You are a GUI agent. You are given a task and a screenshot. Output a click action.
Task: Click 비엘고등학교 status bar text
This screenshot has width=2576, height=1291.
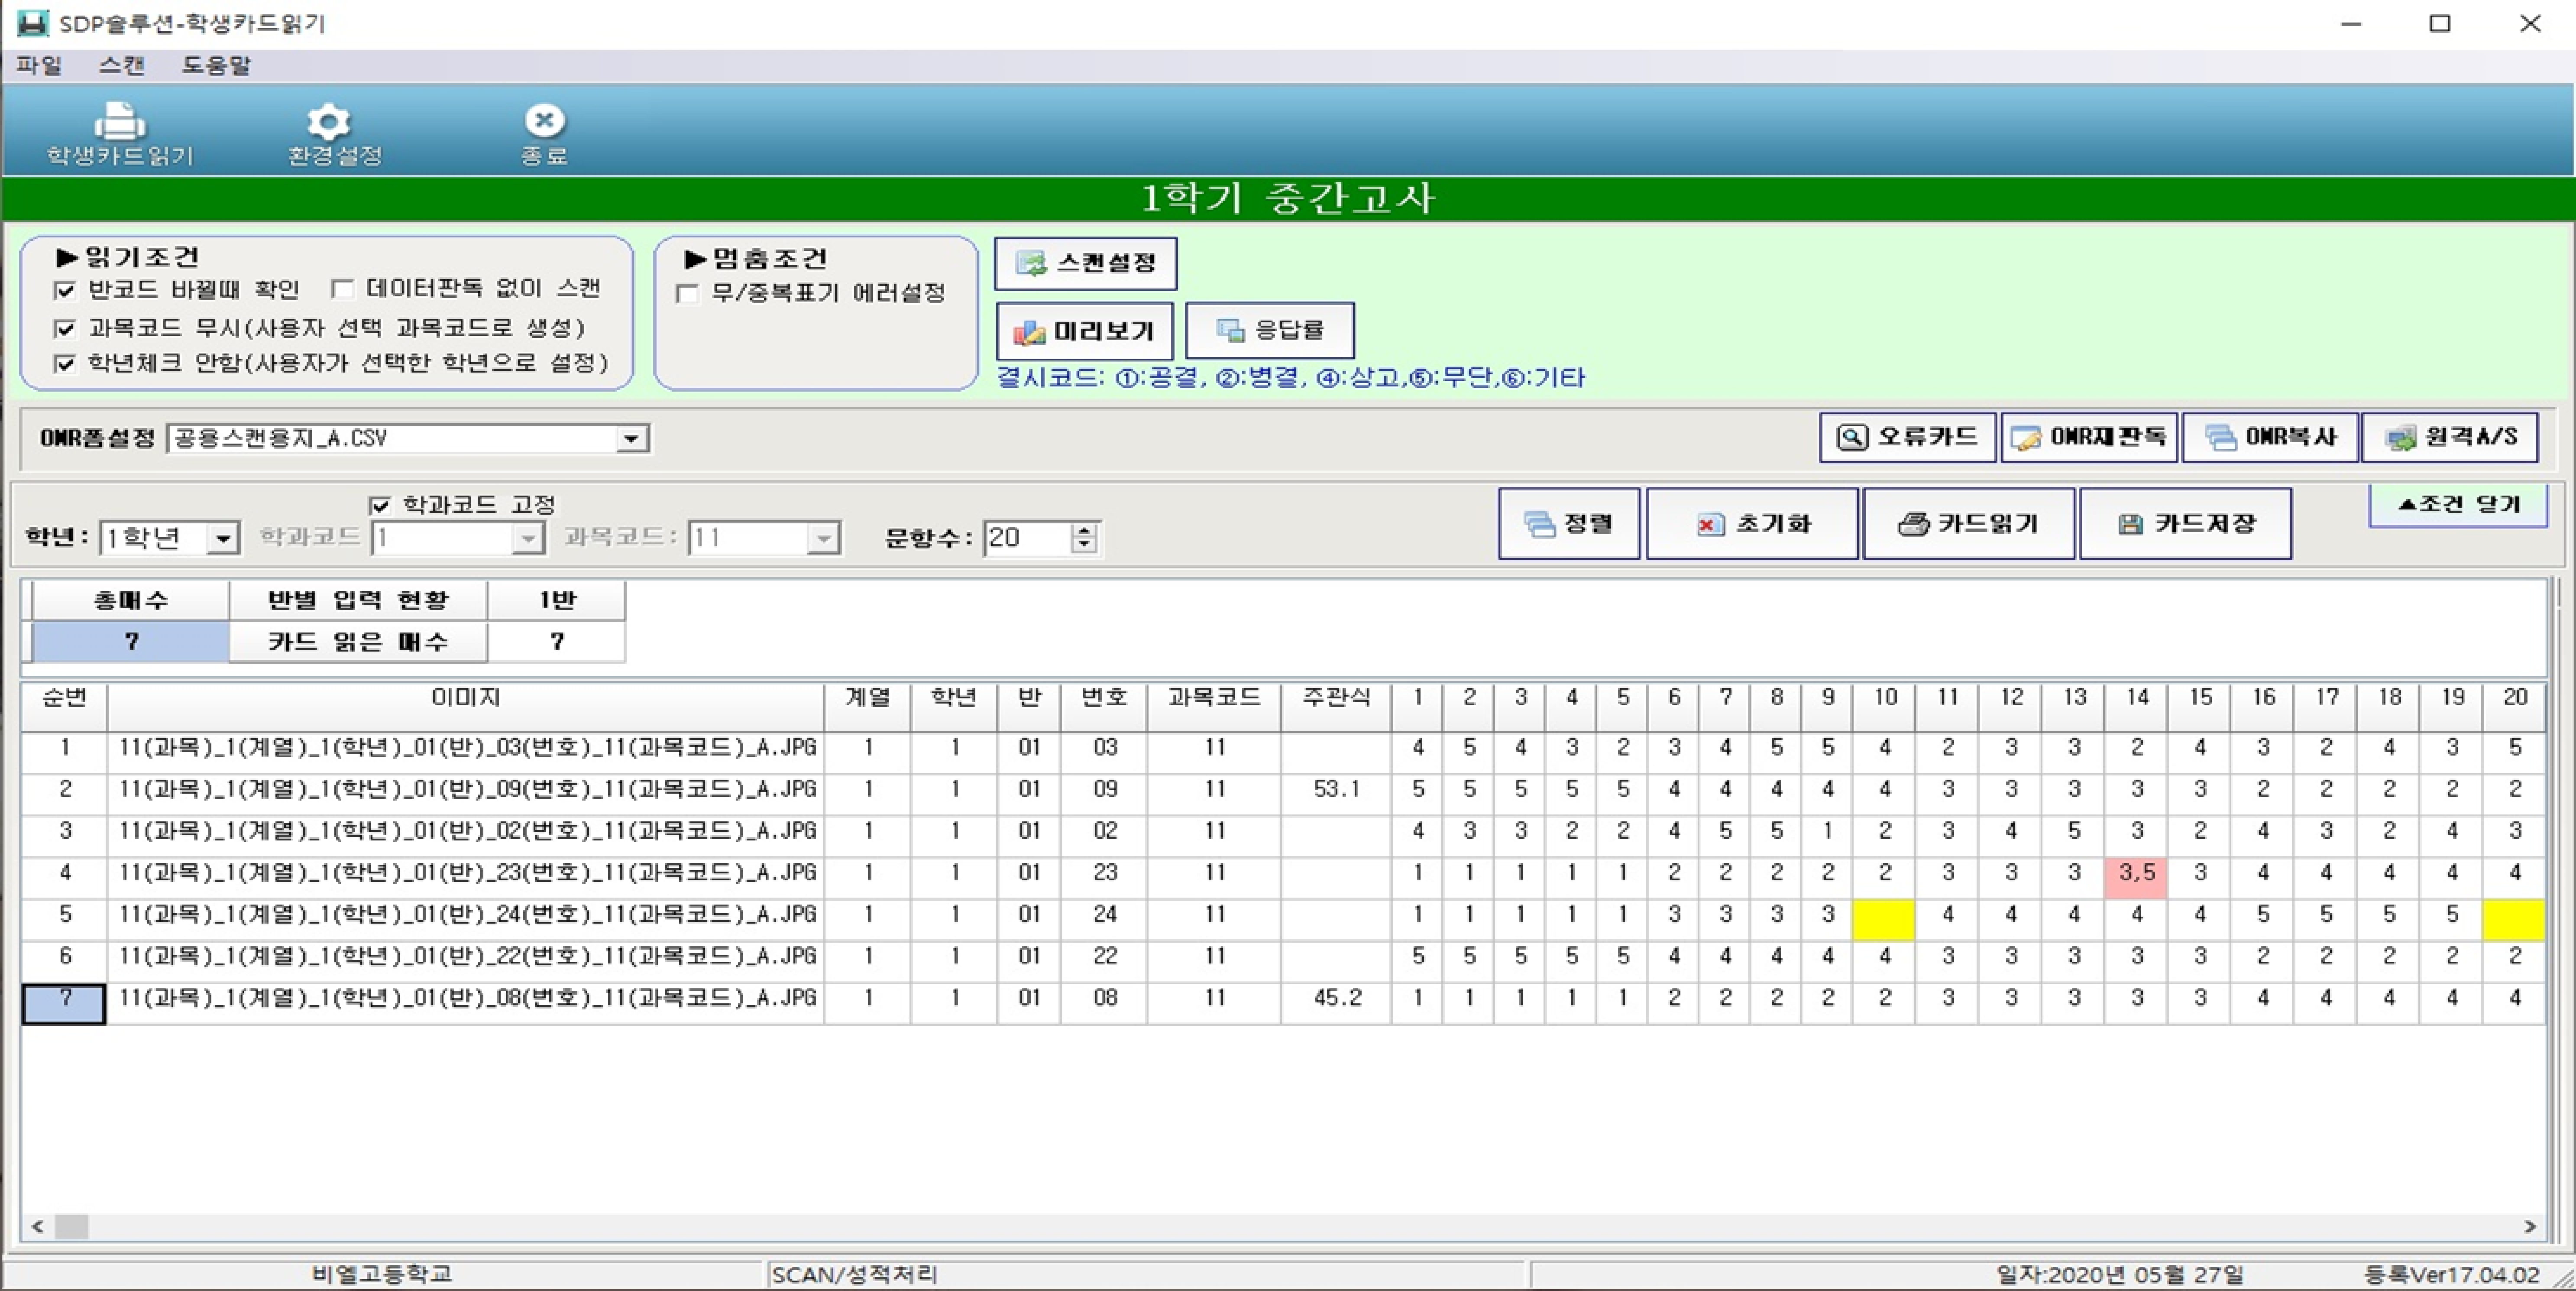coord(382,1274)
